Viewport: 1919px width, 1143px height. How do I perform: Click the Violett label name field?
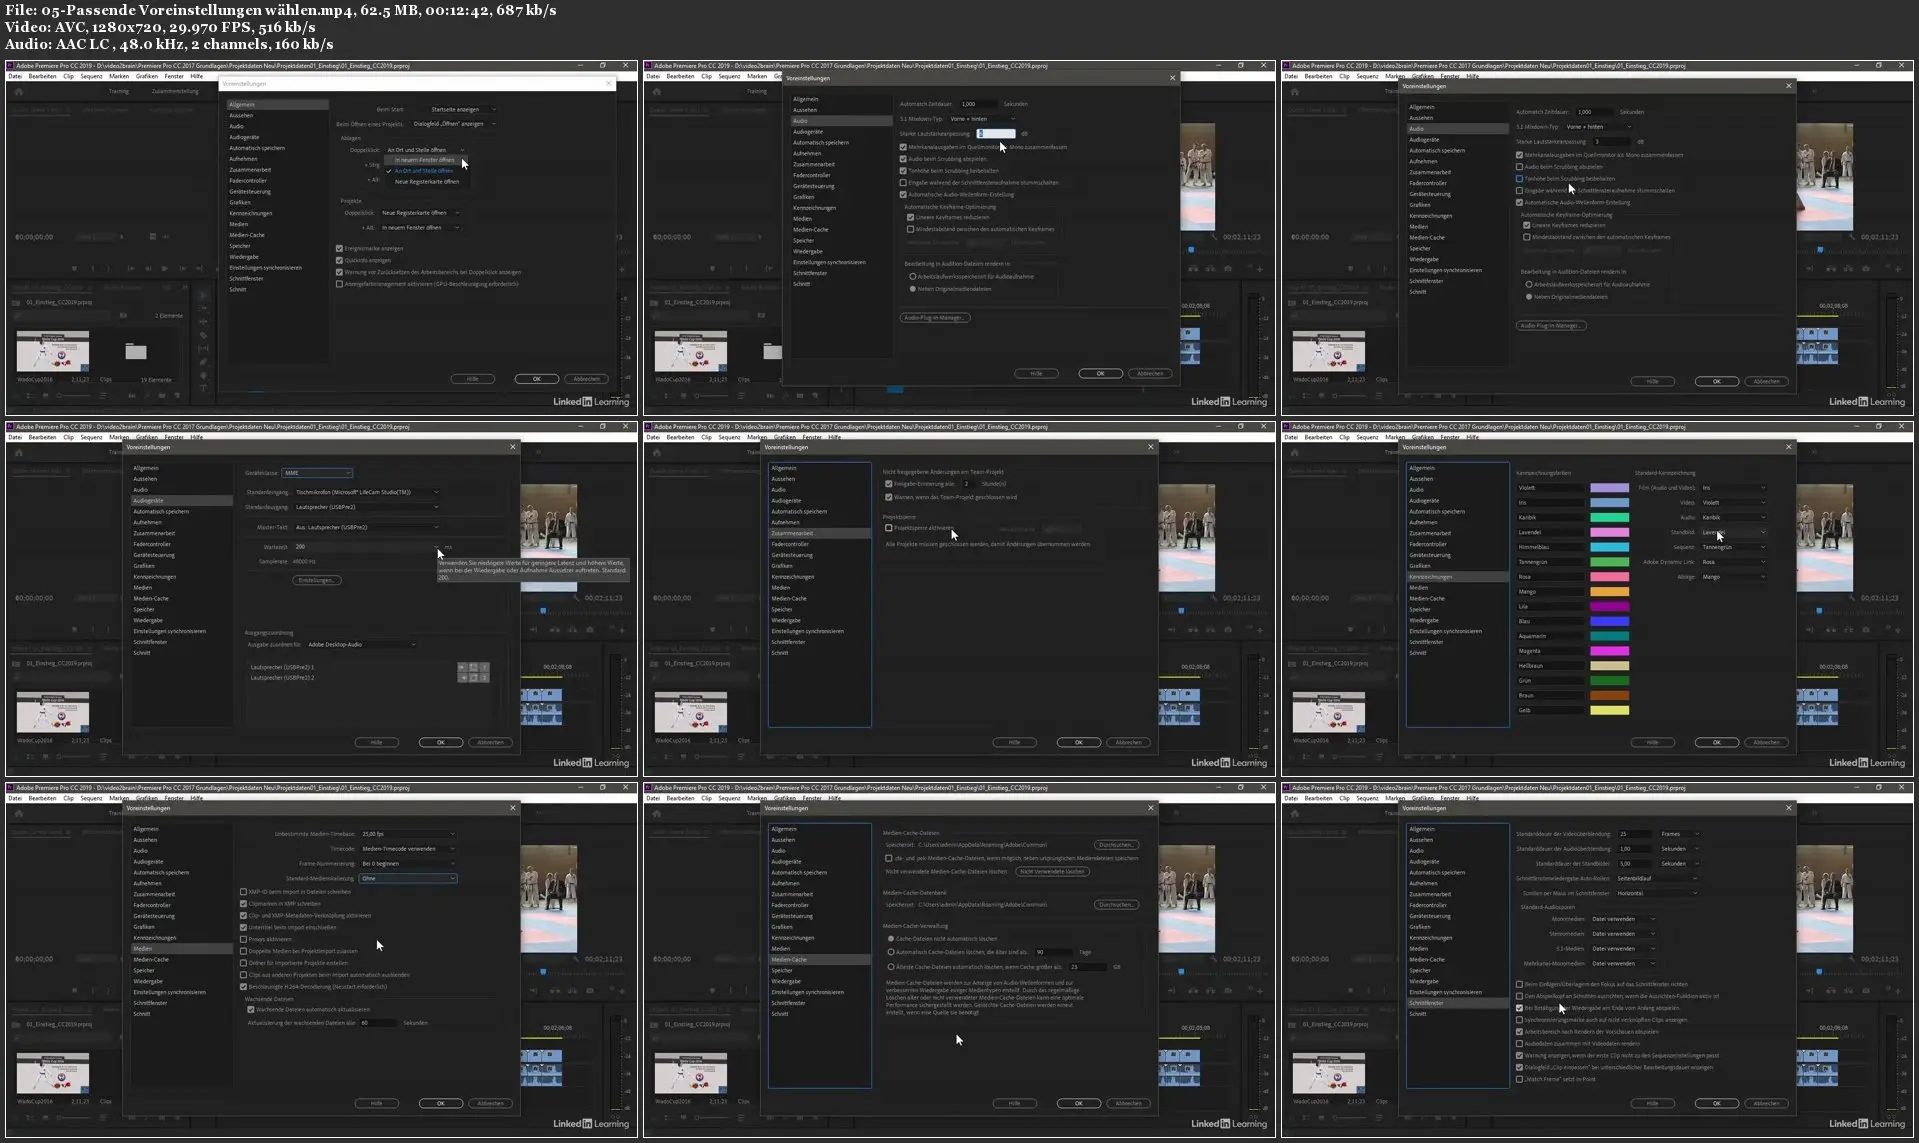(x=1550, y=488)
